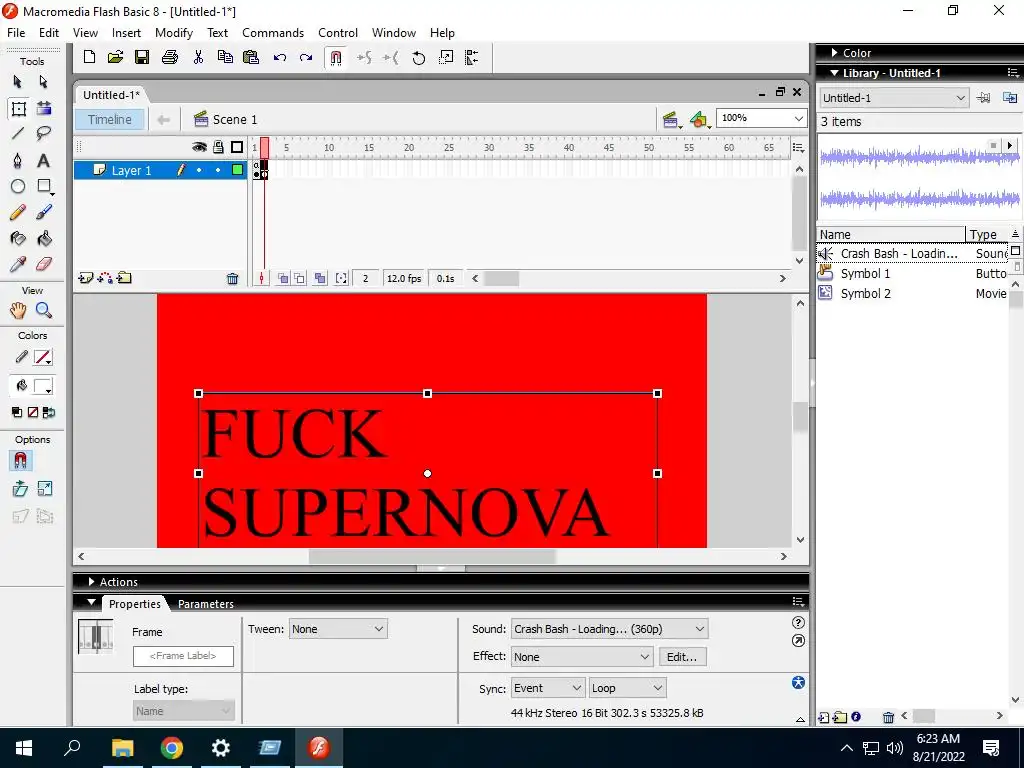
Task: Select the Brush tool
Action: pos(44,212)
